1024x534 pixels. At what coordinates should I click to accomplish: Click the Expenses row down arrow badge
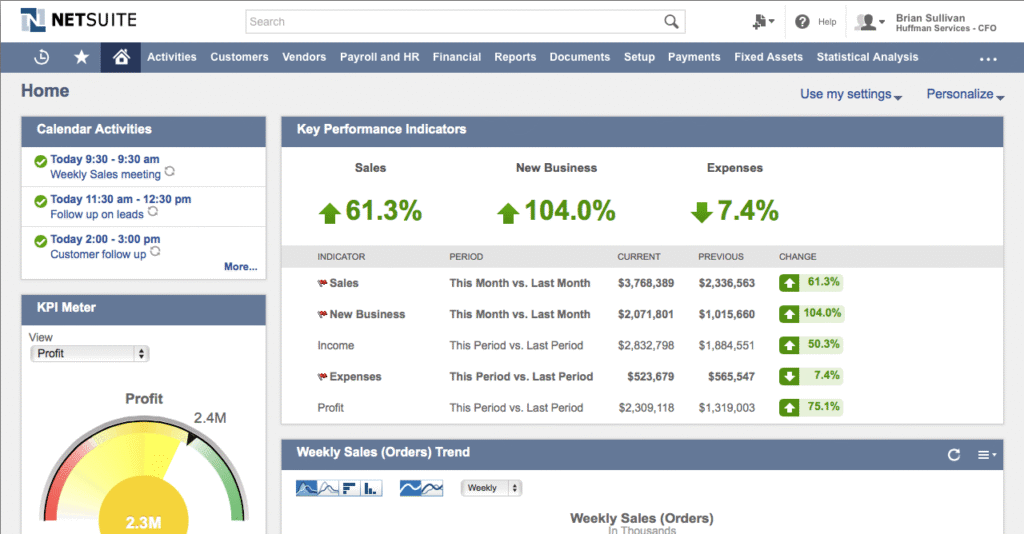tap(789, 376)
